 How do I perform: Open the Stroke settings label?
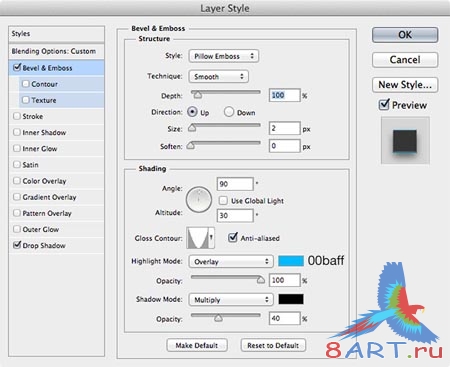point(33,116)
